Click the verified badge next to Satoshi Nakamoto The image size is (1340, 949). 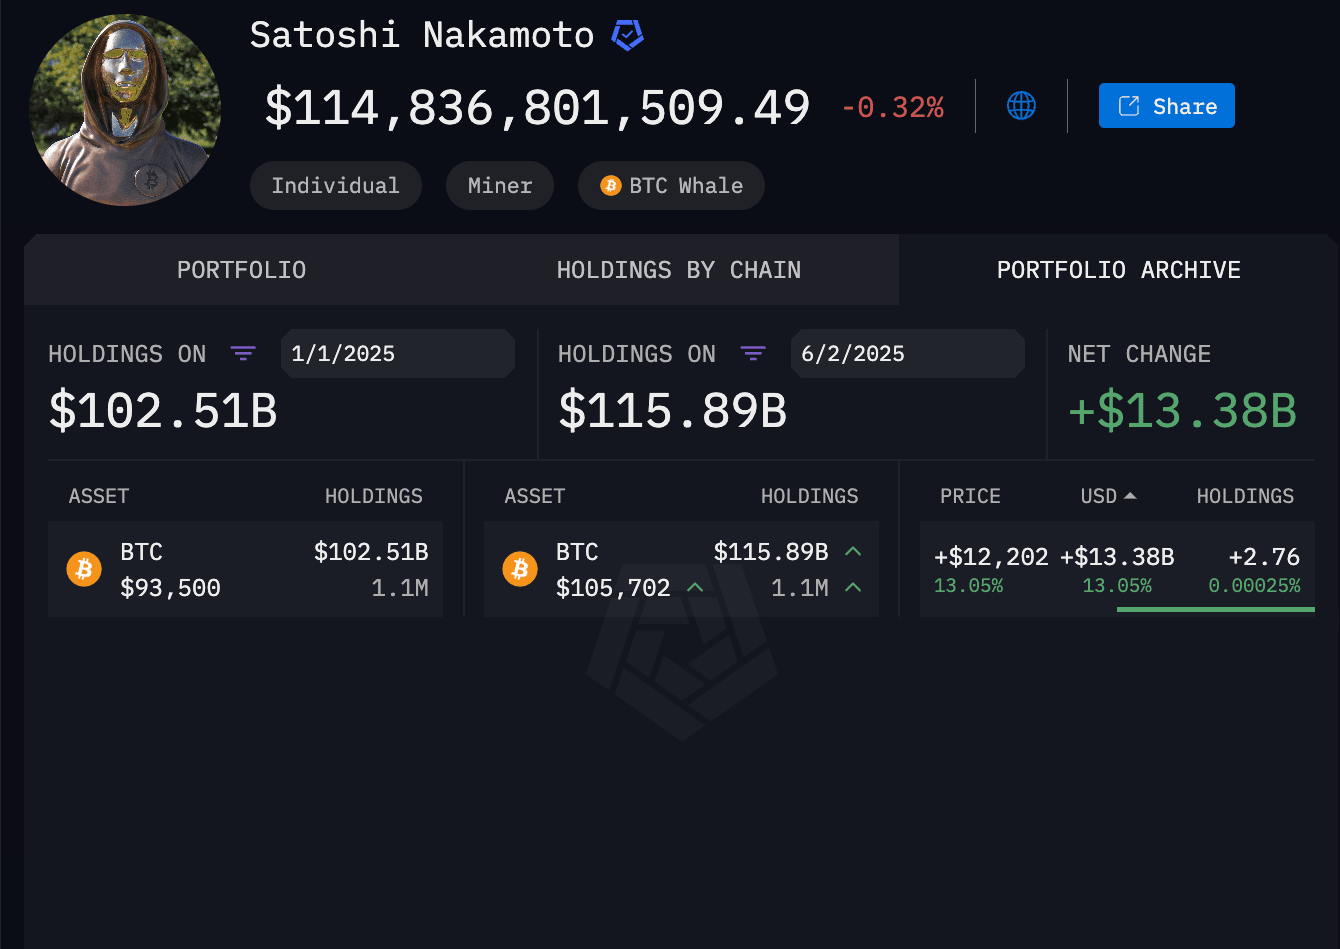[x=627, y=36]
